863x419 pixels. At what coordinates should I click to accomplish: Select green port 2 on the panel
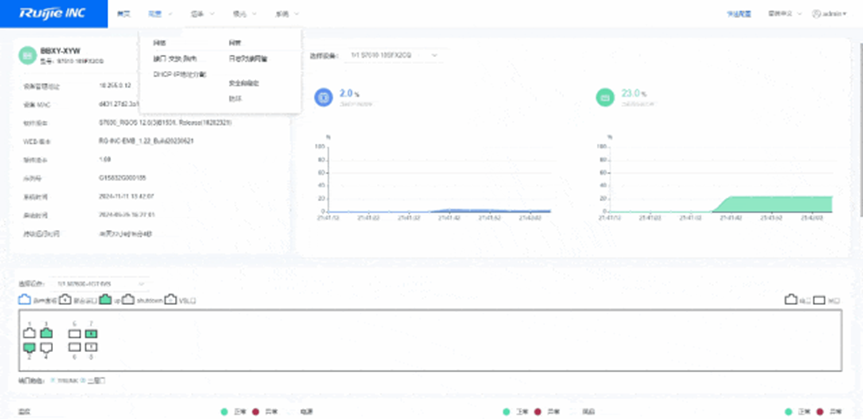tap(29, 347)
